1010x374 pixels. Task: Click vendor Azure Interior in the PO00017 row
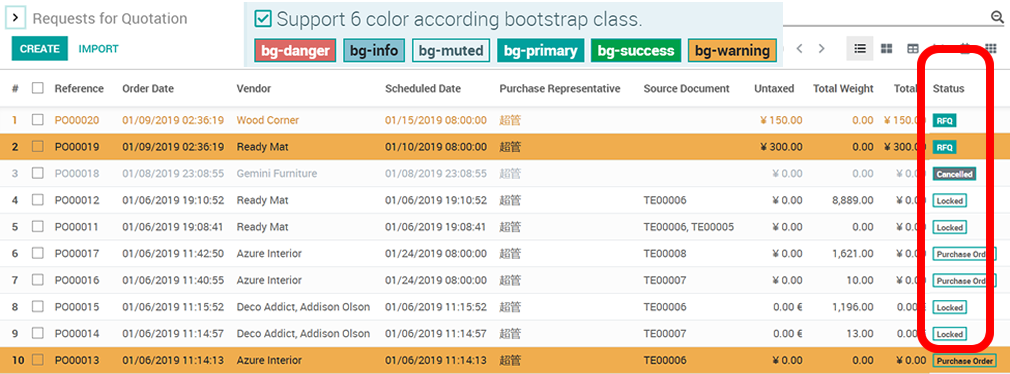[x=269, y=254]
